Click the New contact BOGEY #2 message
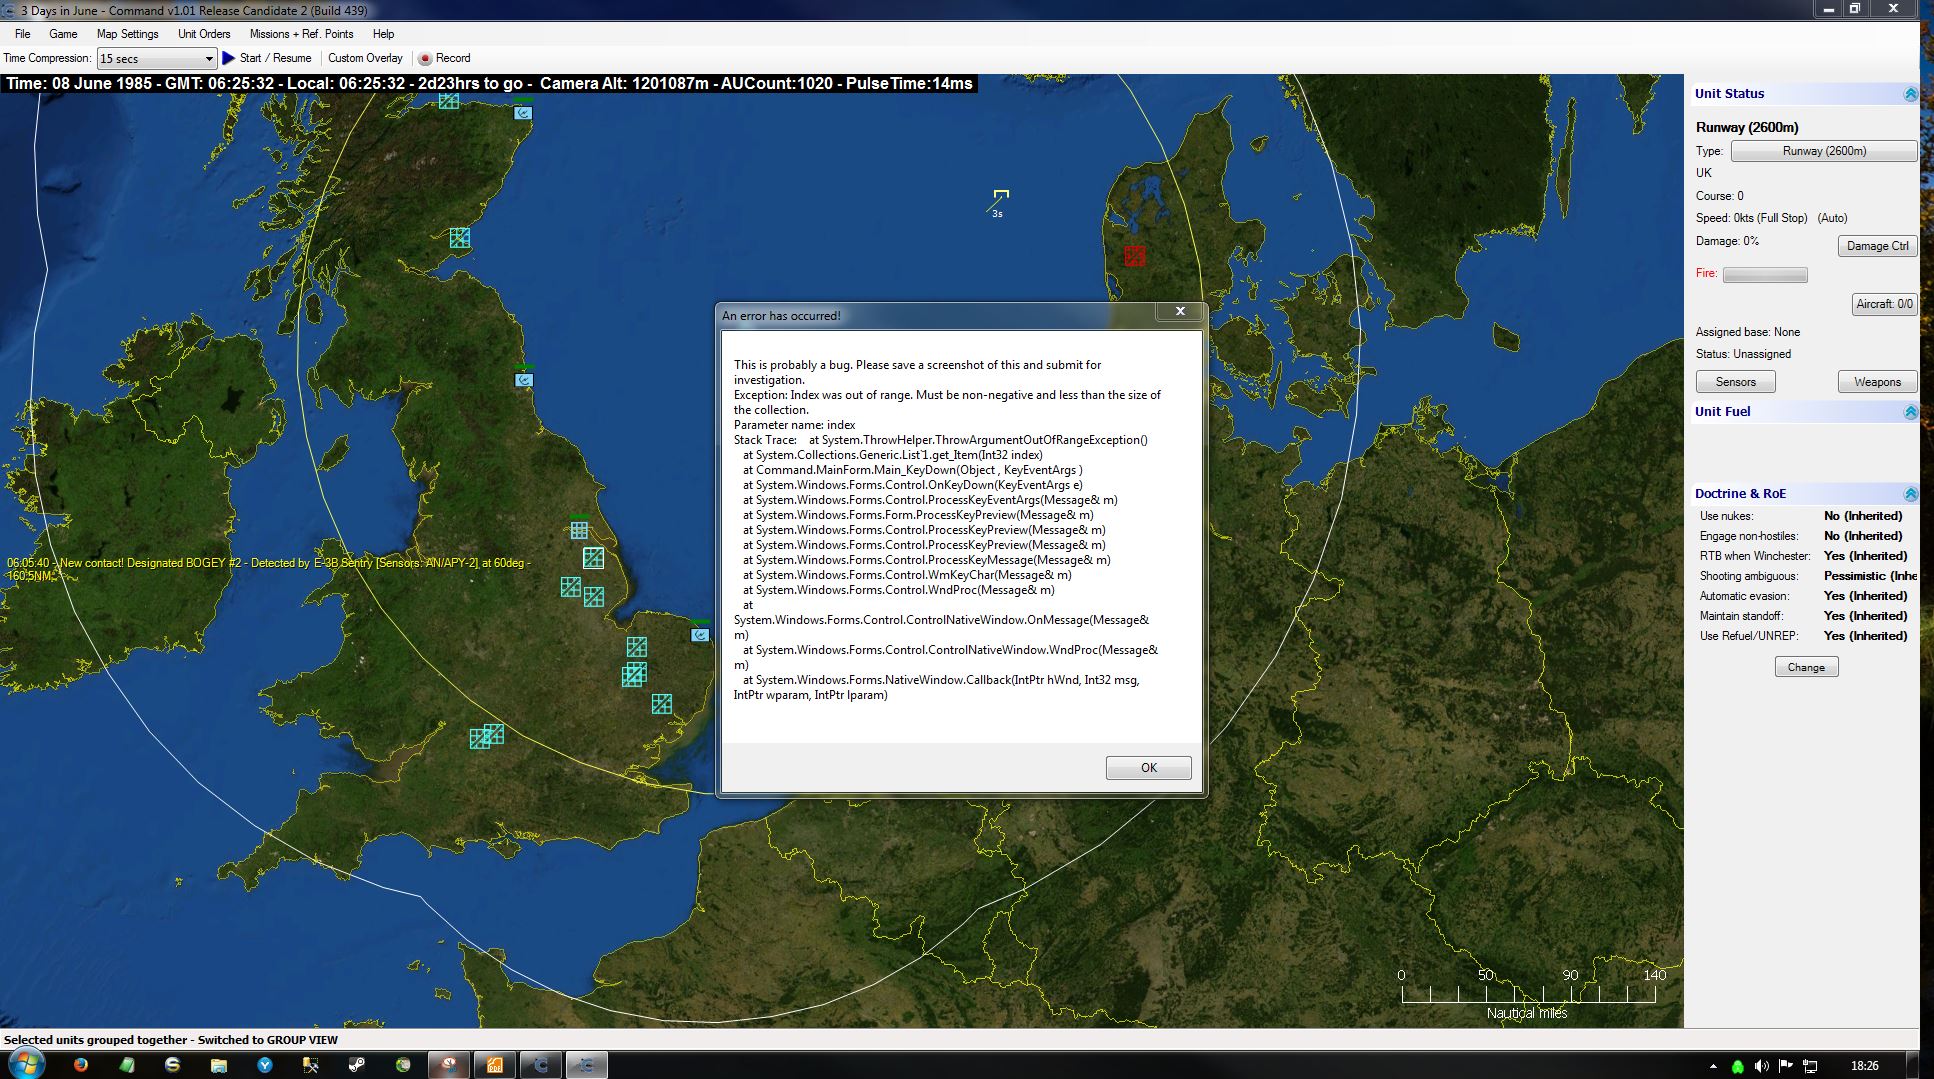Viewport: 1934px width, 1079px height. [x=268, y=569]
